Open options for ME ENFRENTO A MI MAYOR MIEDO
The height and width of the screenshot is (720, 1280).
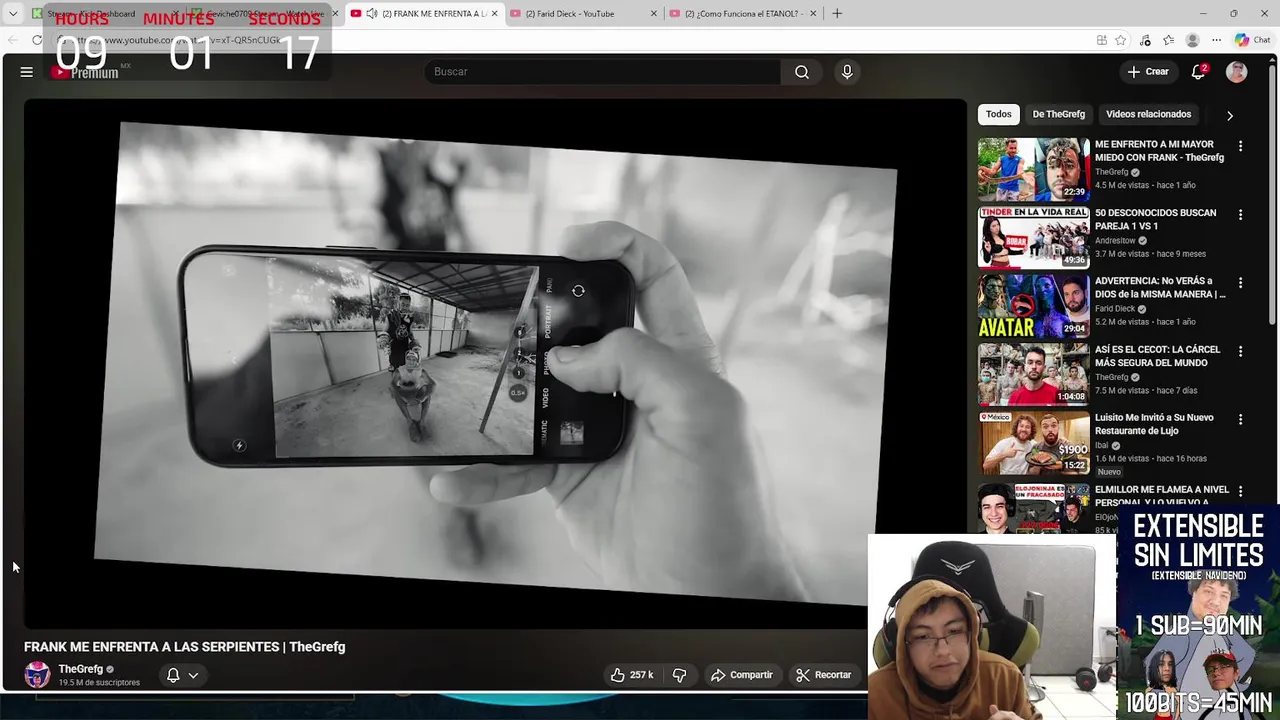point(1240,146)
